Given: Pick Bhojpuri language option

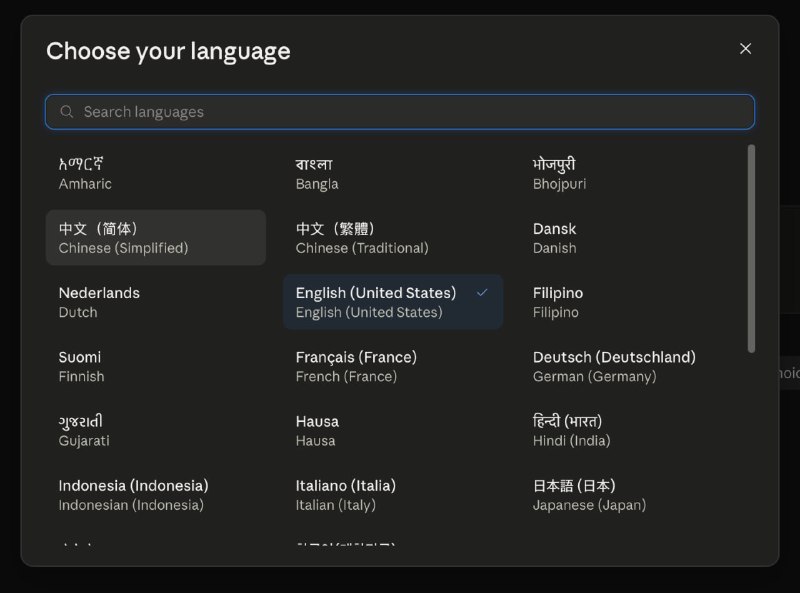Looking at the screenshot, I should (x=630, y=174).
